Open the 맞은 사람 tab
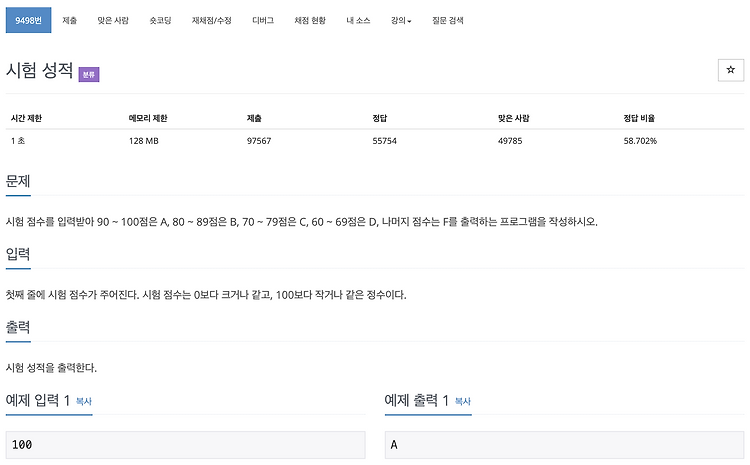The width and height of the screenshot is (750, 465). [113, 20]
